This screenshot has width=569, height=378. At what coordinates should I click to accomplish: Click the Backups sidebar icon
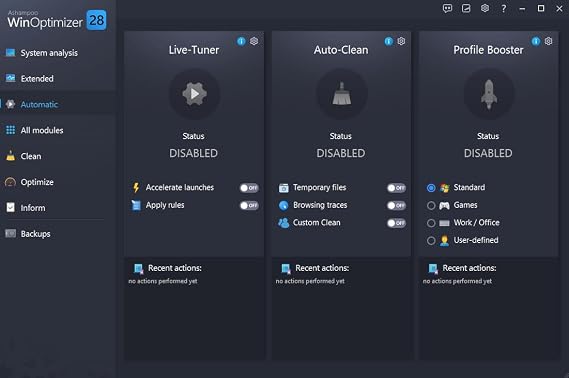click(11, 233)
